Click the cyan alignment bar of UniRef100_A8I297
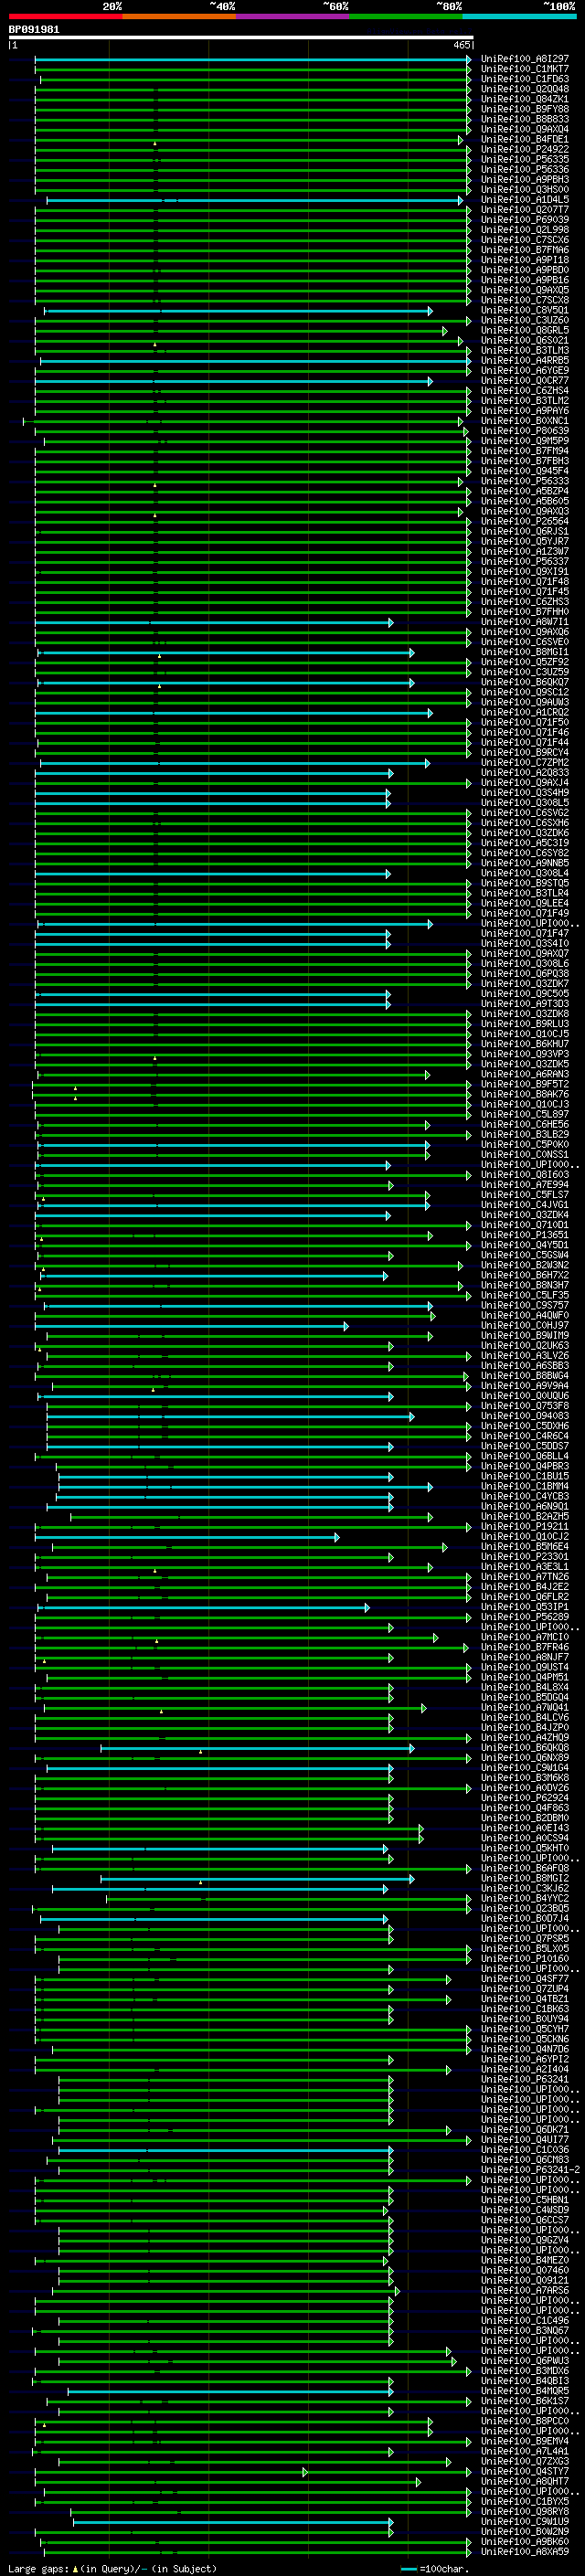 tap(252, 60)
